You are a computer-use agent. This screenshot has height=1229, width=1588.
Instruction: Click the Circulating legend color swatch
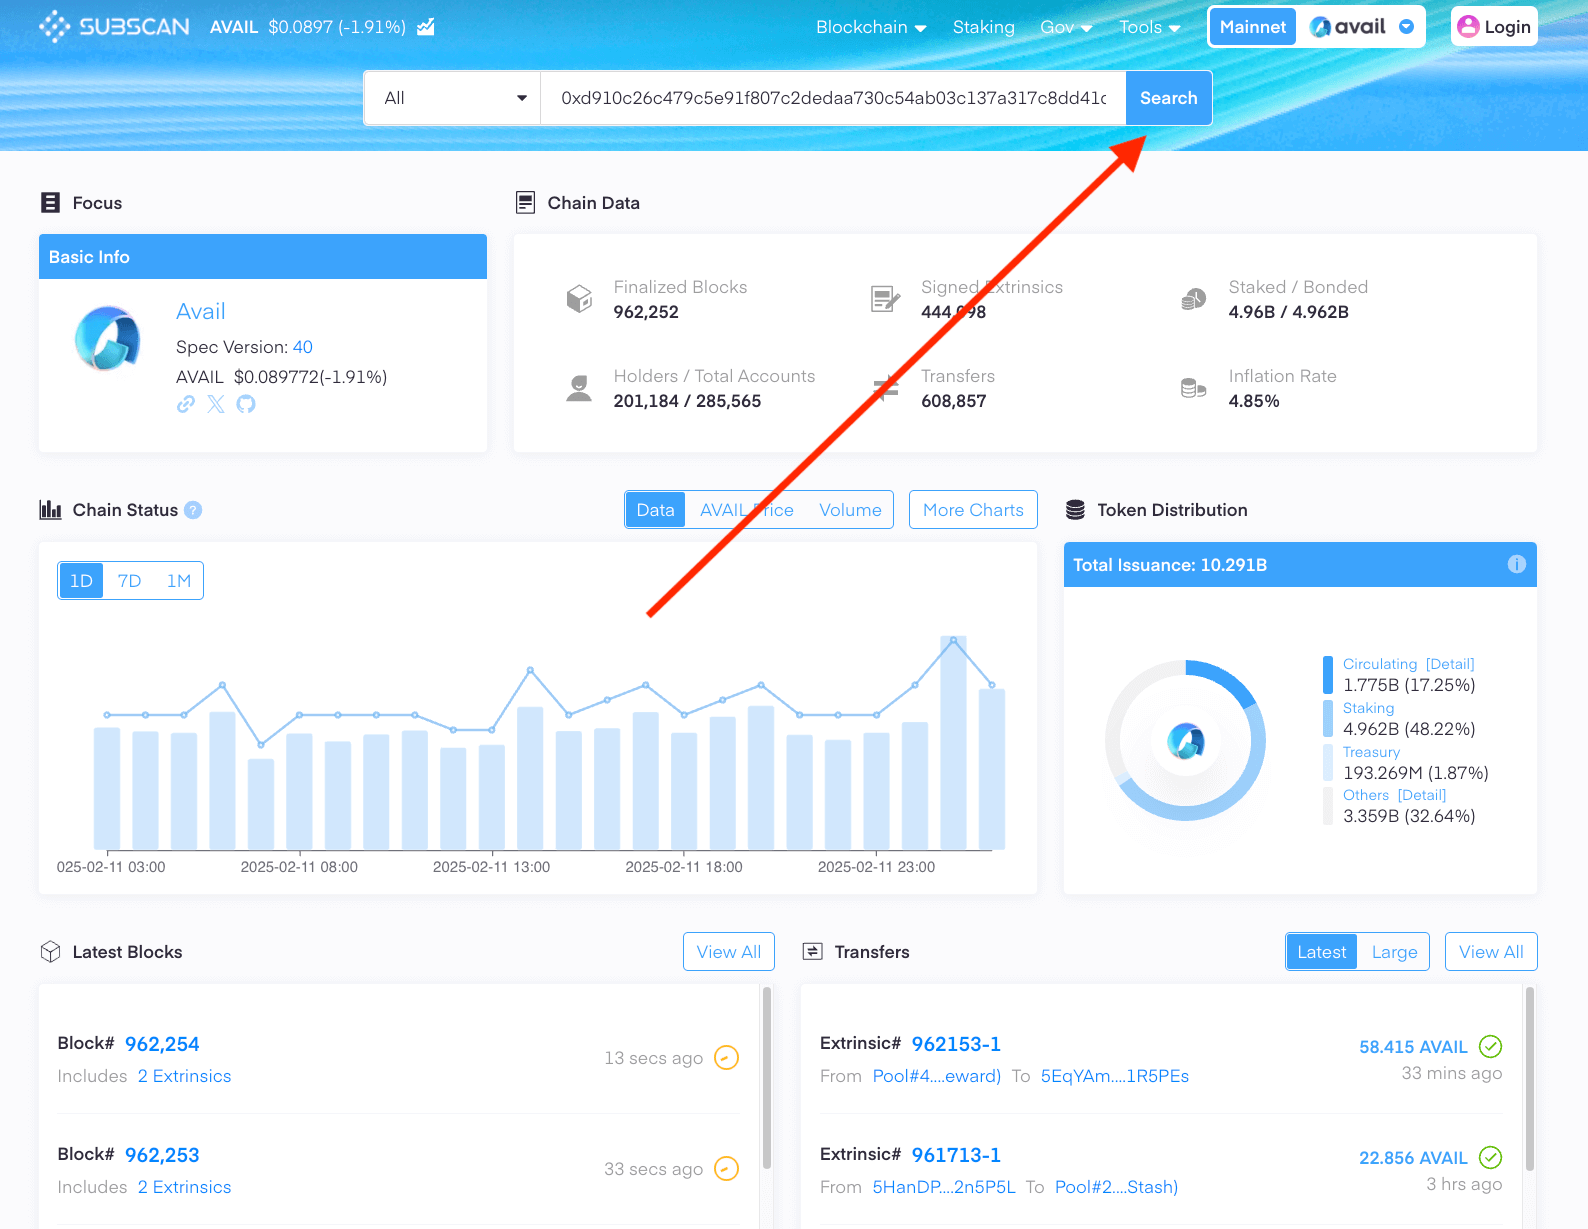1328,674
